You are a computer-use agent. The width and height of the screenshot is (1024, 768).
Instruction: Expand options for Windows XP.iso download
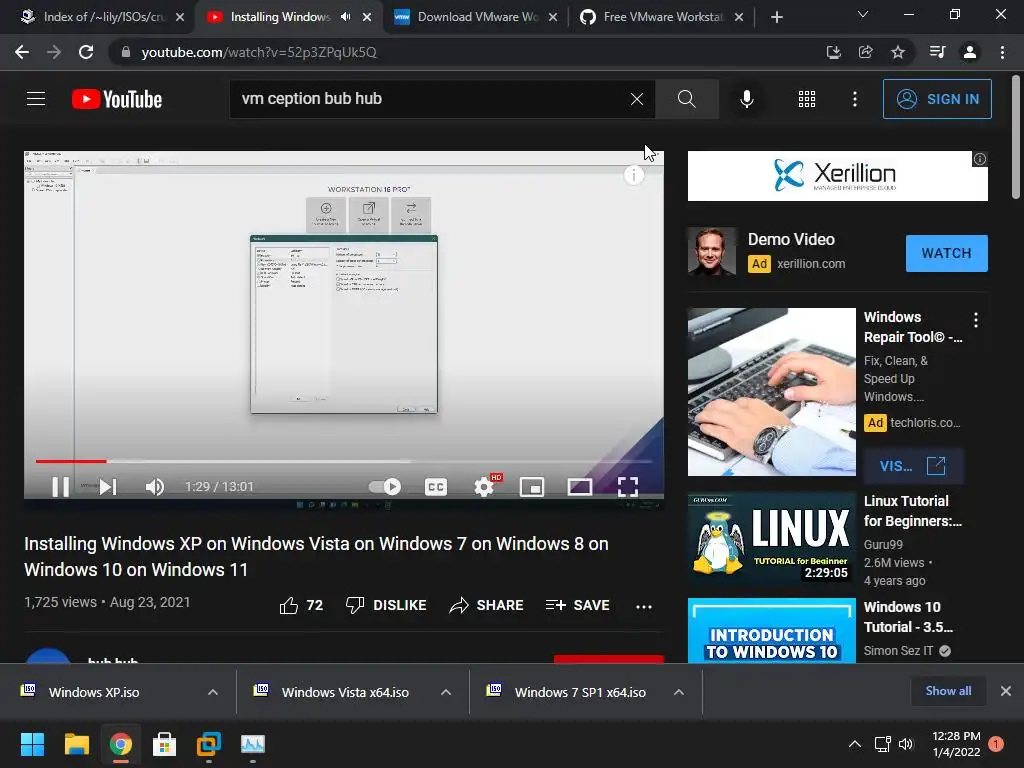(213, 692)
